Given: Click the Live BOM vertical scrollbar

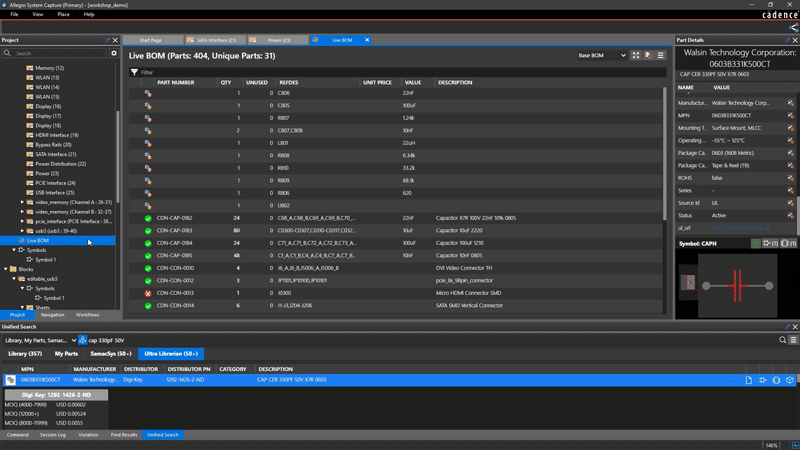Looking at the screenshot, I should click(x=664, y=153).
